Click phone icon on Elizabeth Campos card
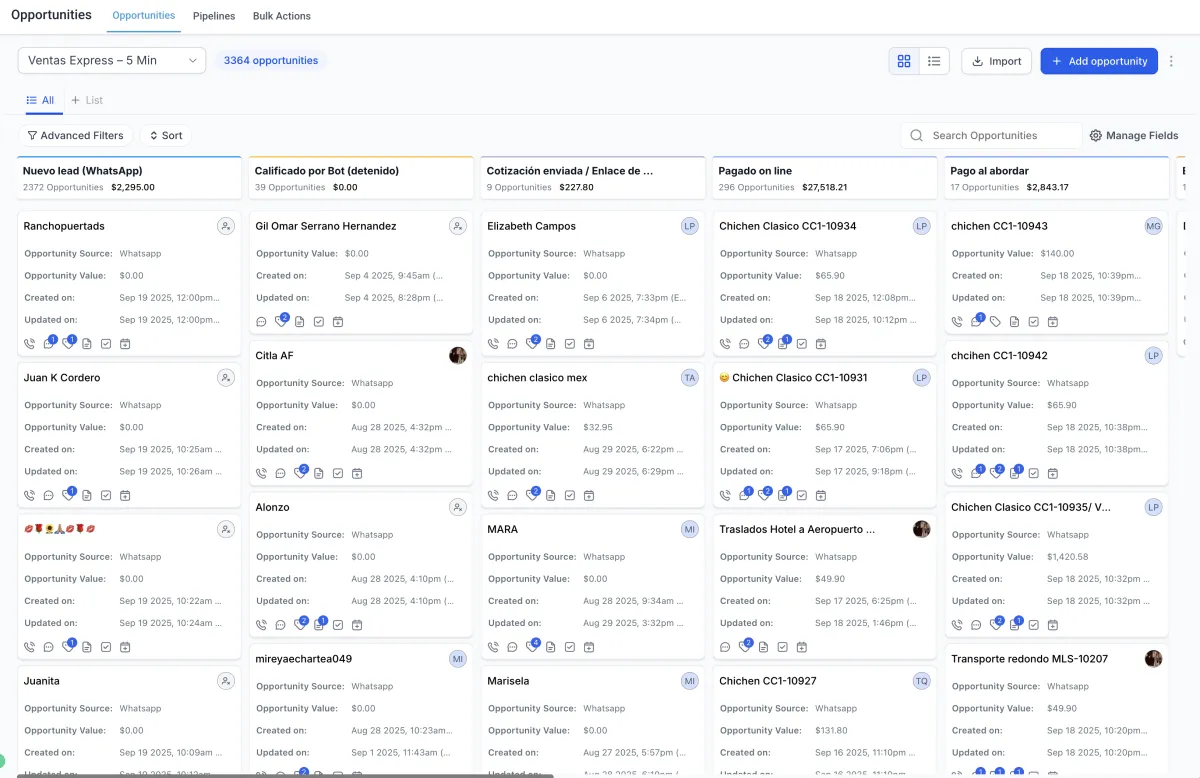1200x778 pixels. coord(493,343)
